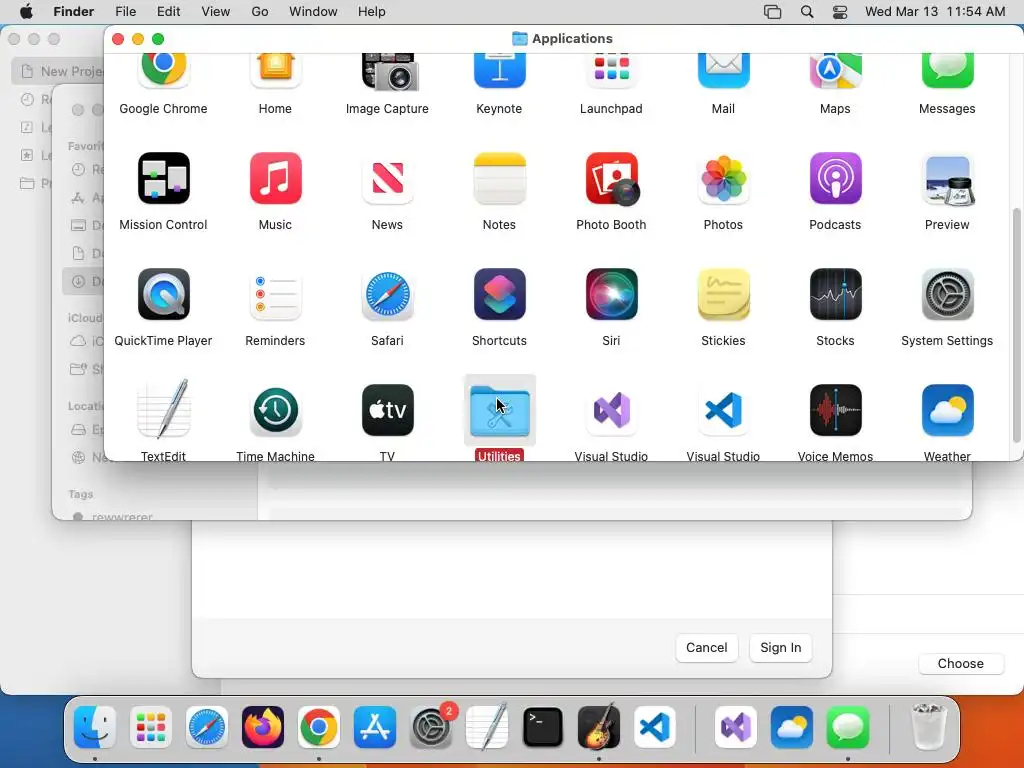Open Google Chrome in Applications window

(x=163, y=72)
